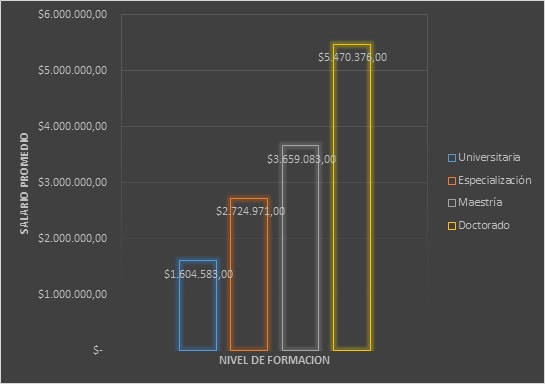Click the yellow Doctorado legend swatch
The height and width of the screenshot is (384, 545).
(452, 226)
